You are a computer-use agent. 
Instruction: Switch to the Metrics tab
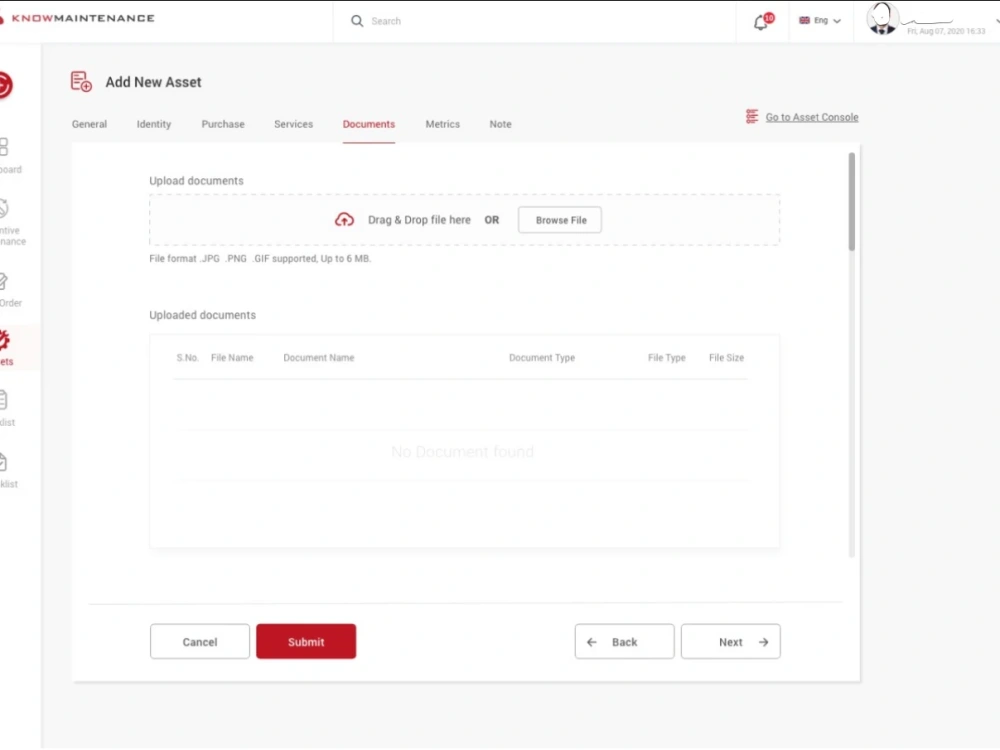coord(443,124)
